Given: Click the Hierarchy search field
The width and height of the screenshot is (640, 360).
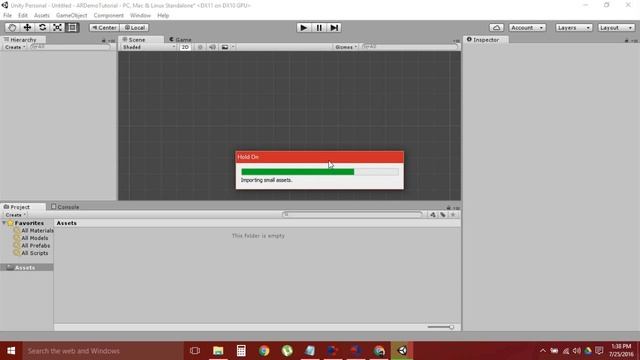Looking at the screenshot, I should coord(70,47).
